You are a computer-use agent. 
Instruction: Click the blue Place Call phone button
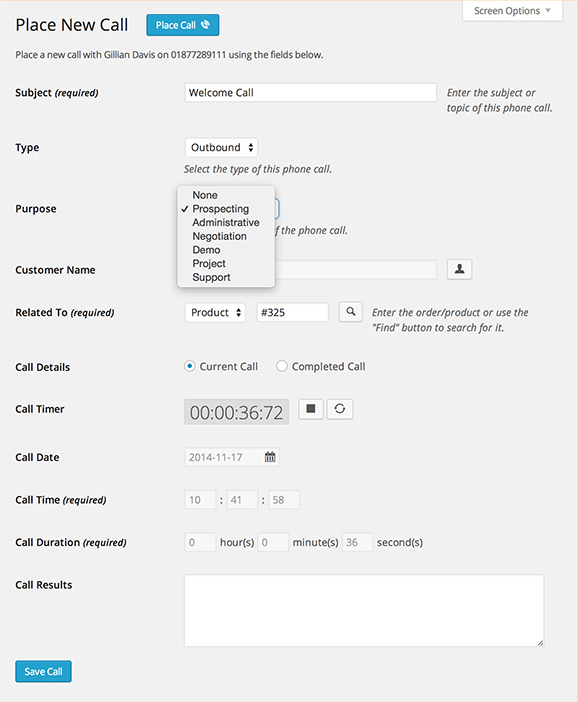click(x=183, y=25)
